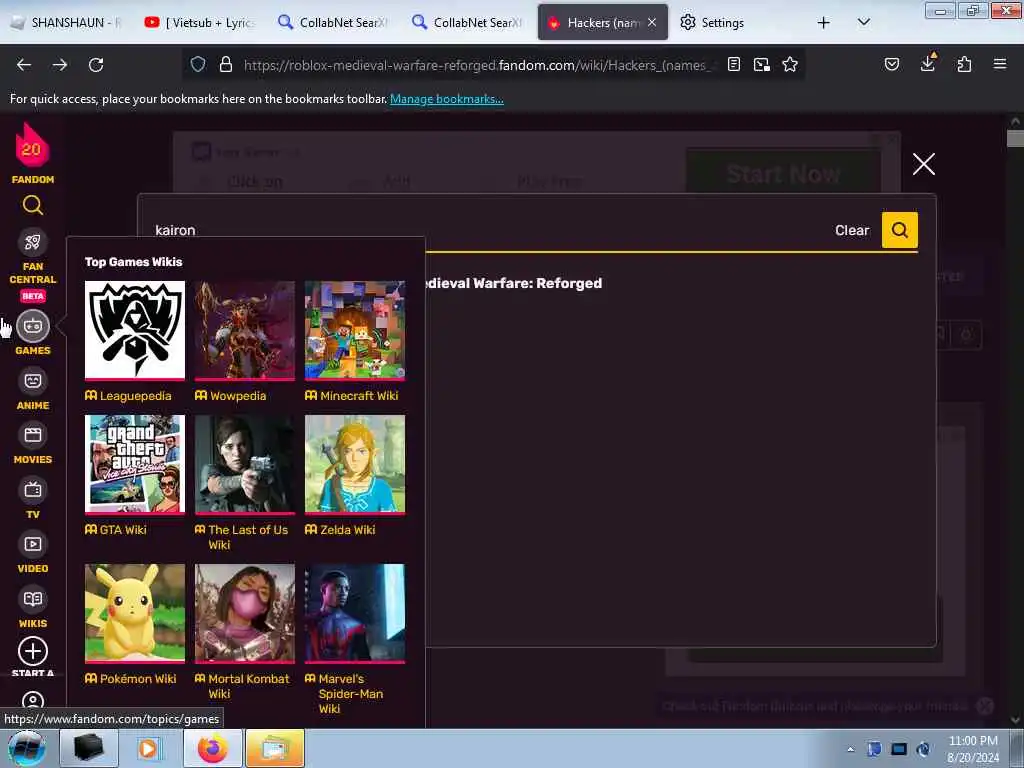Screen dimensions: 1024x768
Task: Open Pokémon Wiki thumbnail image
Action: point(135,613)
